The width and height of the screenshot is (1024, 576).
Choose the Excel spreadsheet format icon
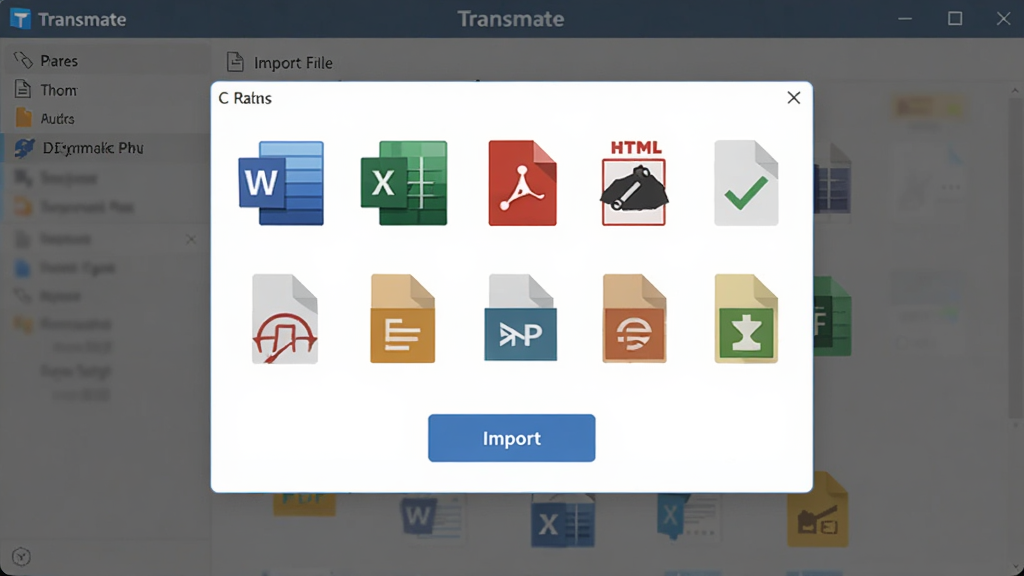click(x=404, y=183)
